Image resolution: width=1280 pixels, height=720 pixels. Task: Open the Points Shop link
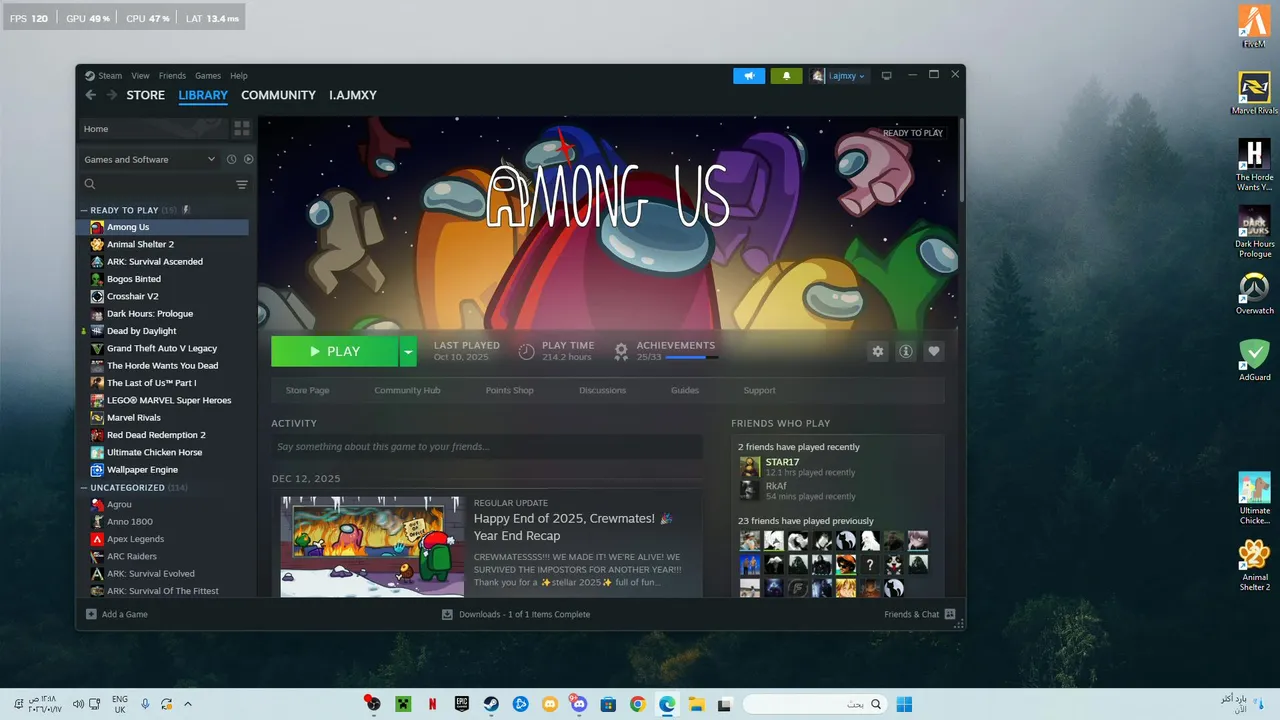pyautogui.click(x=509, y=390)
